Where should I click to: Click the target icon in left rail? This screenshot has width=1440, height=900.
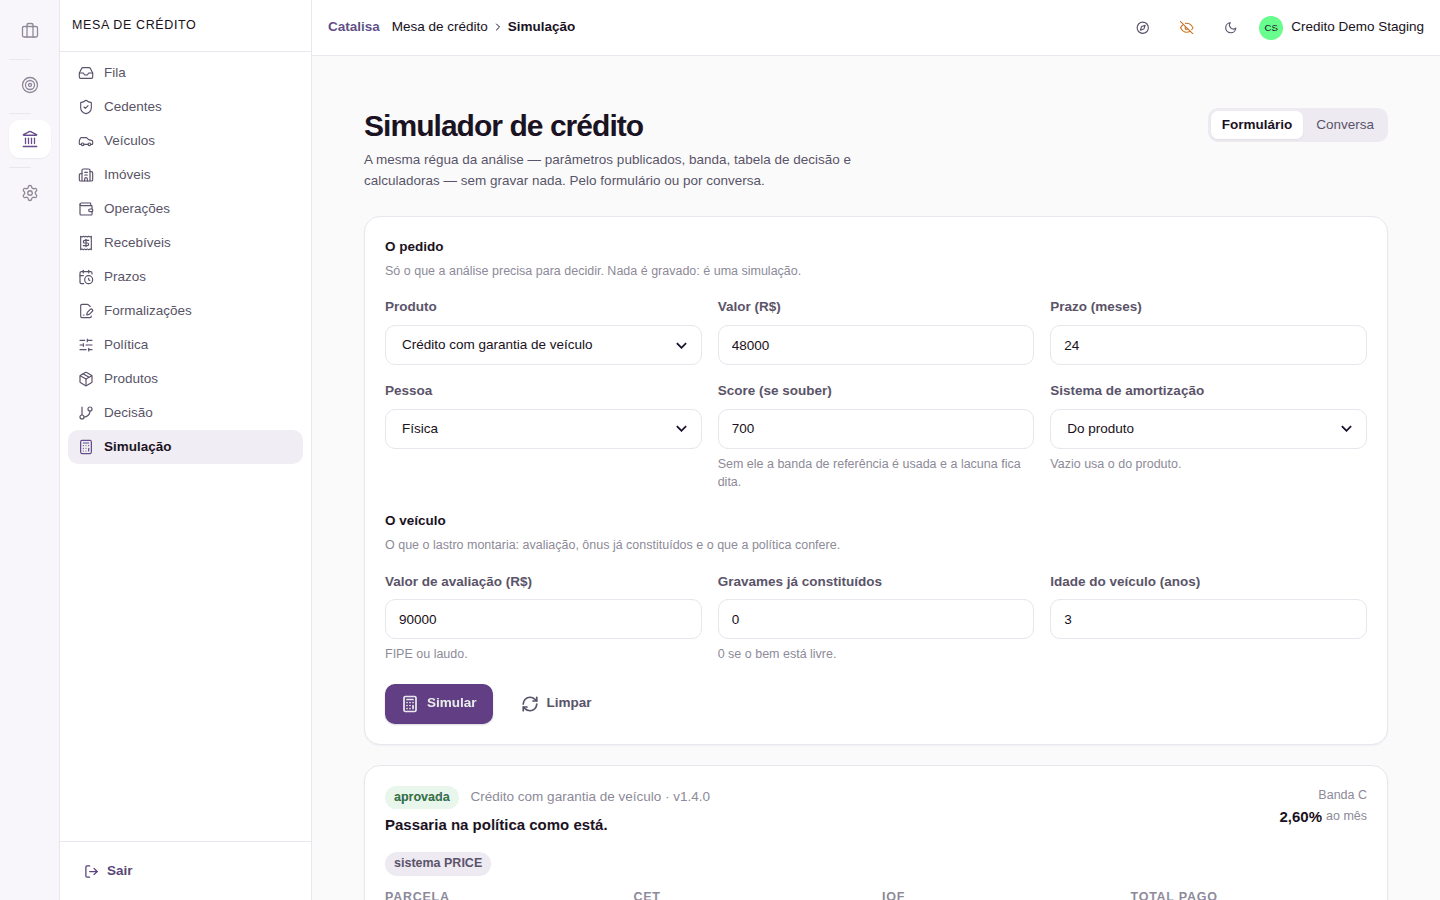pyautogui.click(x=30, y=85)
